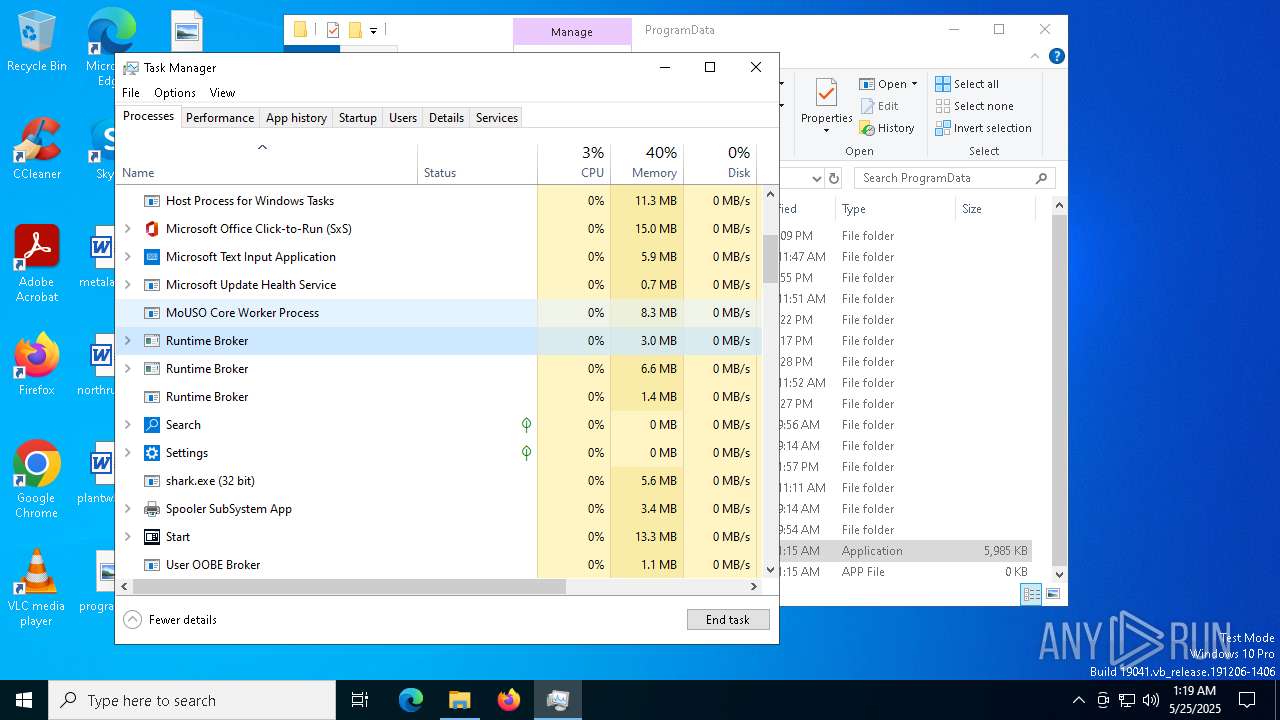Click the Settings process gear icon
1280x720 pixels.
pyautogui.click(x=152, y=453)
